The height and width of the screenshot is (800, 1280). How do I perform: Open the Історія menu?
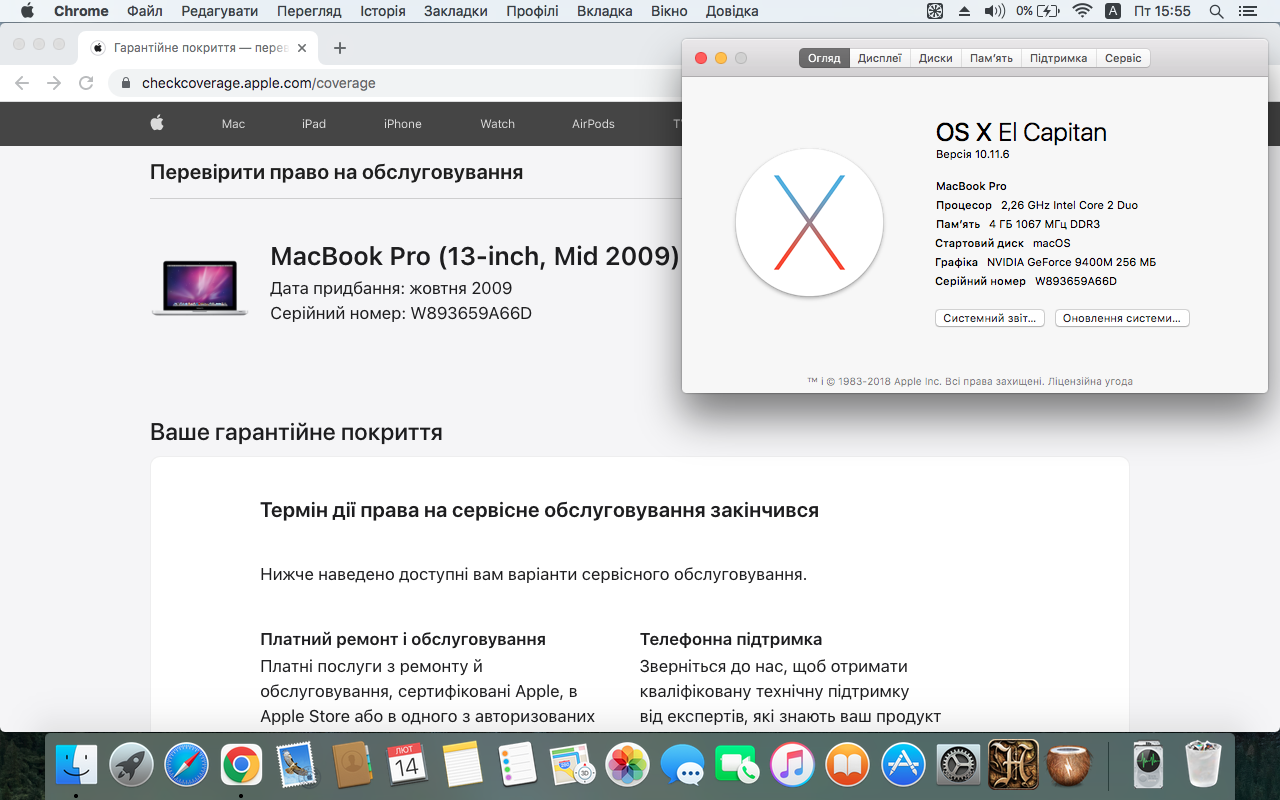pyautogui.click(x=383, y=11)
